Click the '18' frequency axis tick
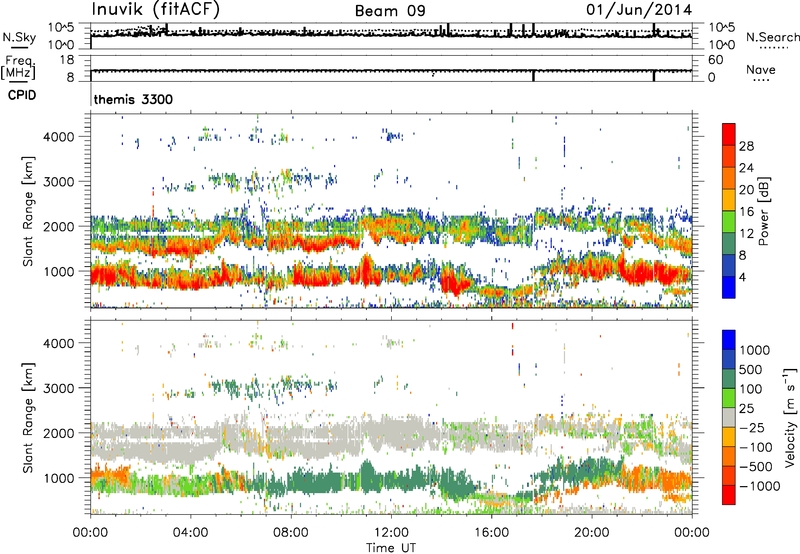800x554 pixels. pyautogui.click(x=67, y=60)
